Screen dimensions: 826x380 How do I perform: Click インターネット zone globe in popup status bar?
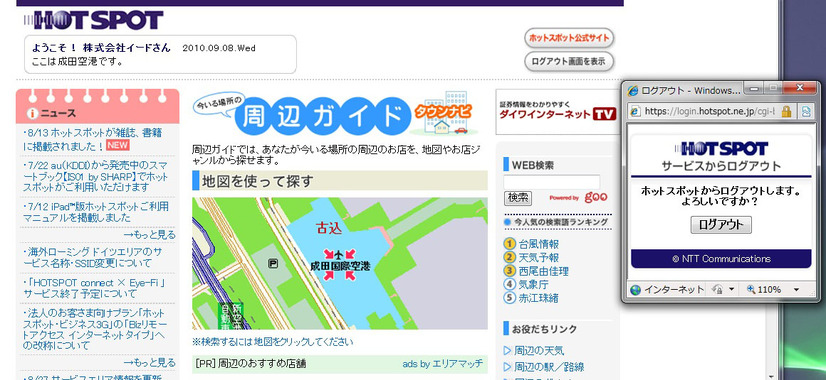click(x=635, y=289)
